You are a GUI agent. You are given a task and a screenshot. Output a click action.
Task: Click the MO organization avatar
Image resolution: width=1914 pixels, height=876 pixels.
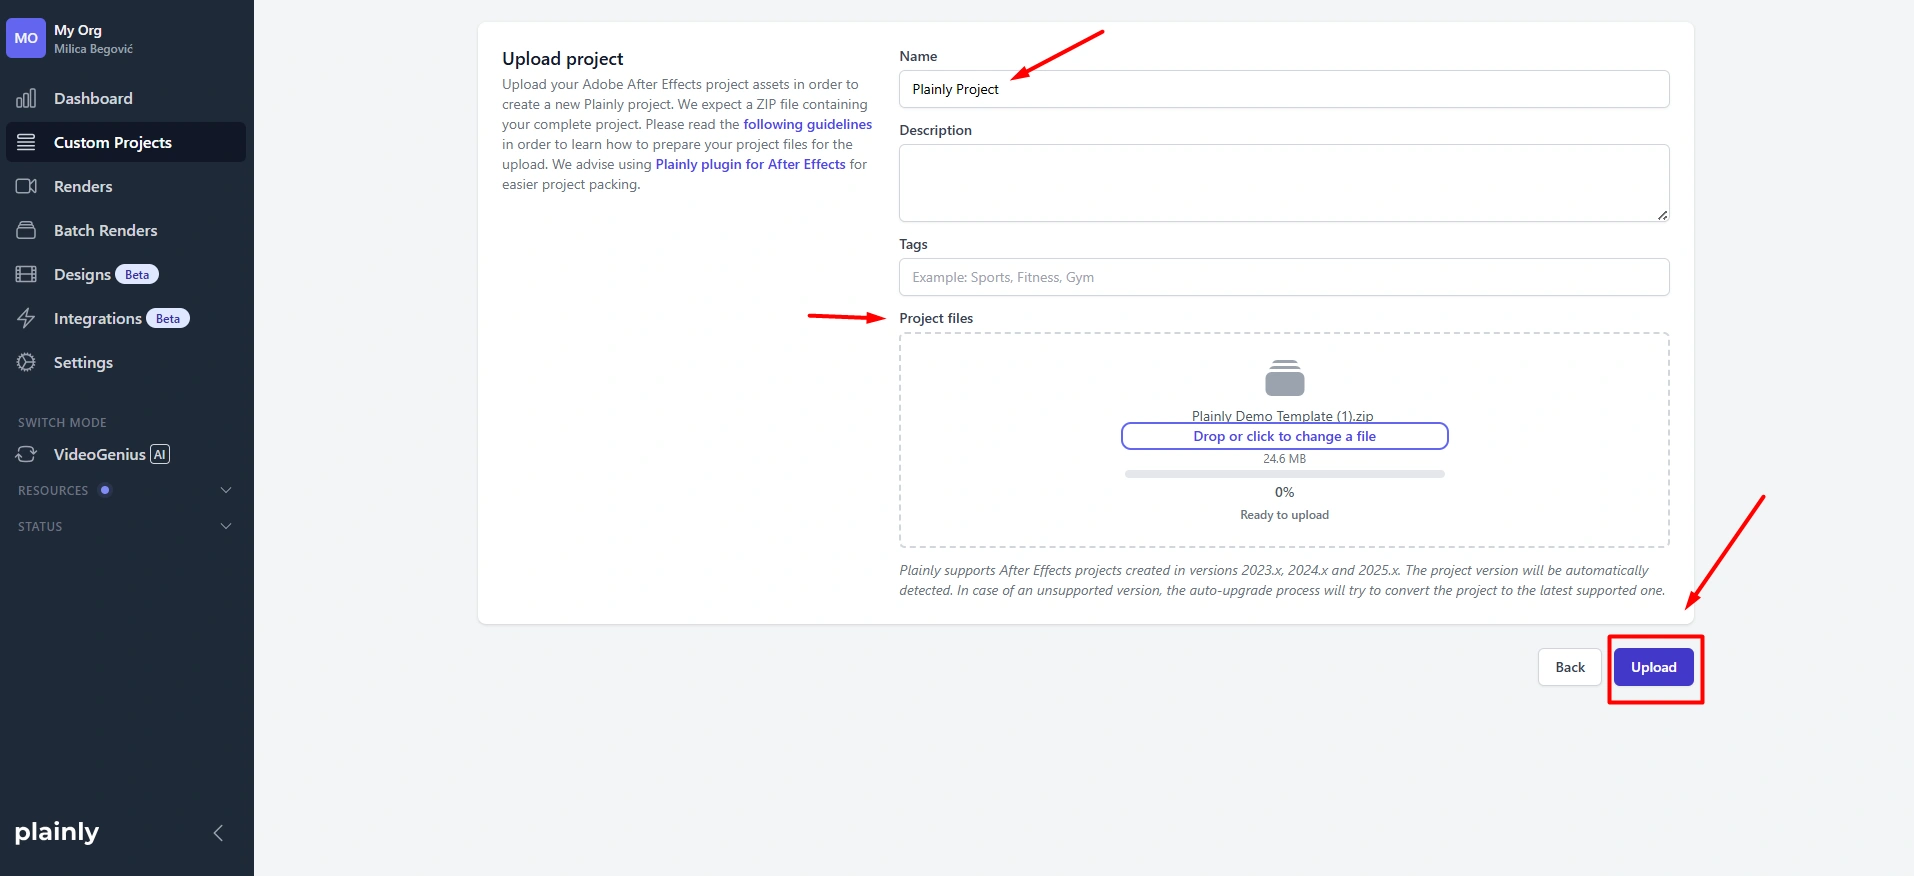pyautogui.click(x=26, y=38)
